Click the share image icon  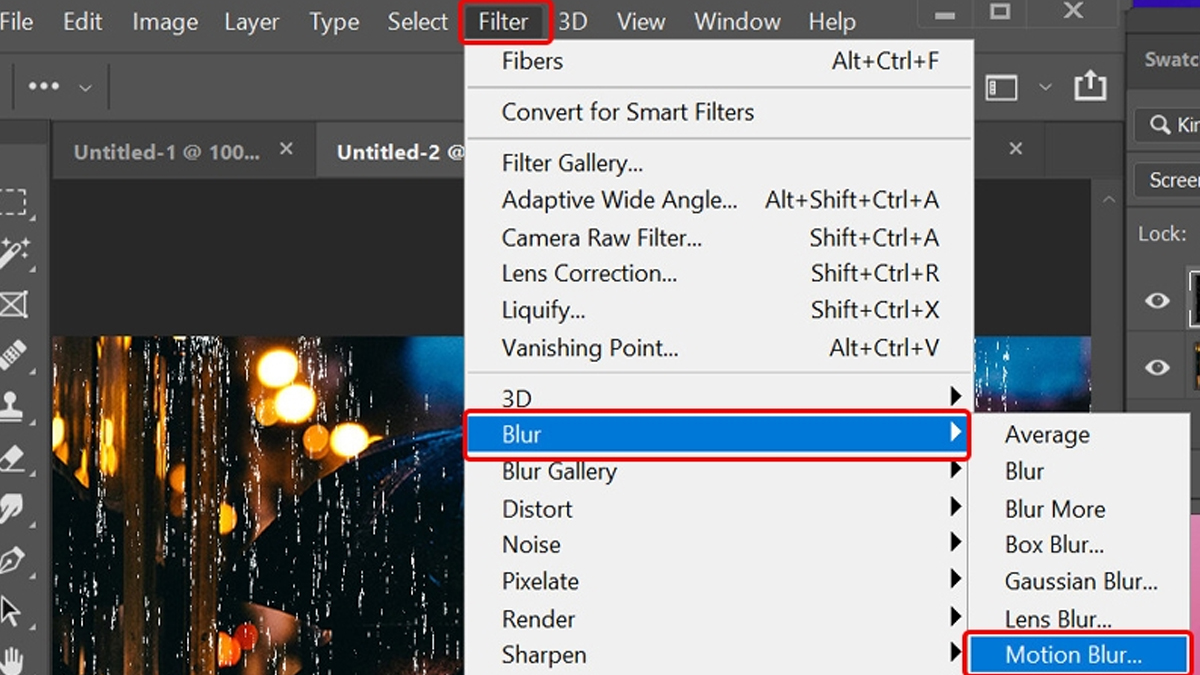click(1090, 86)
